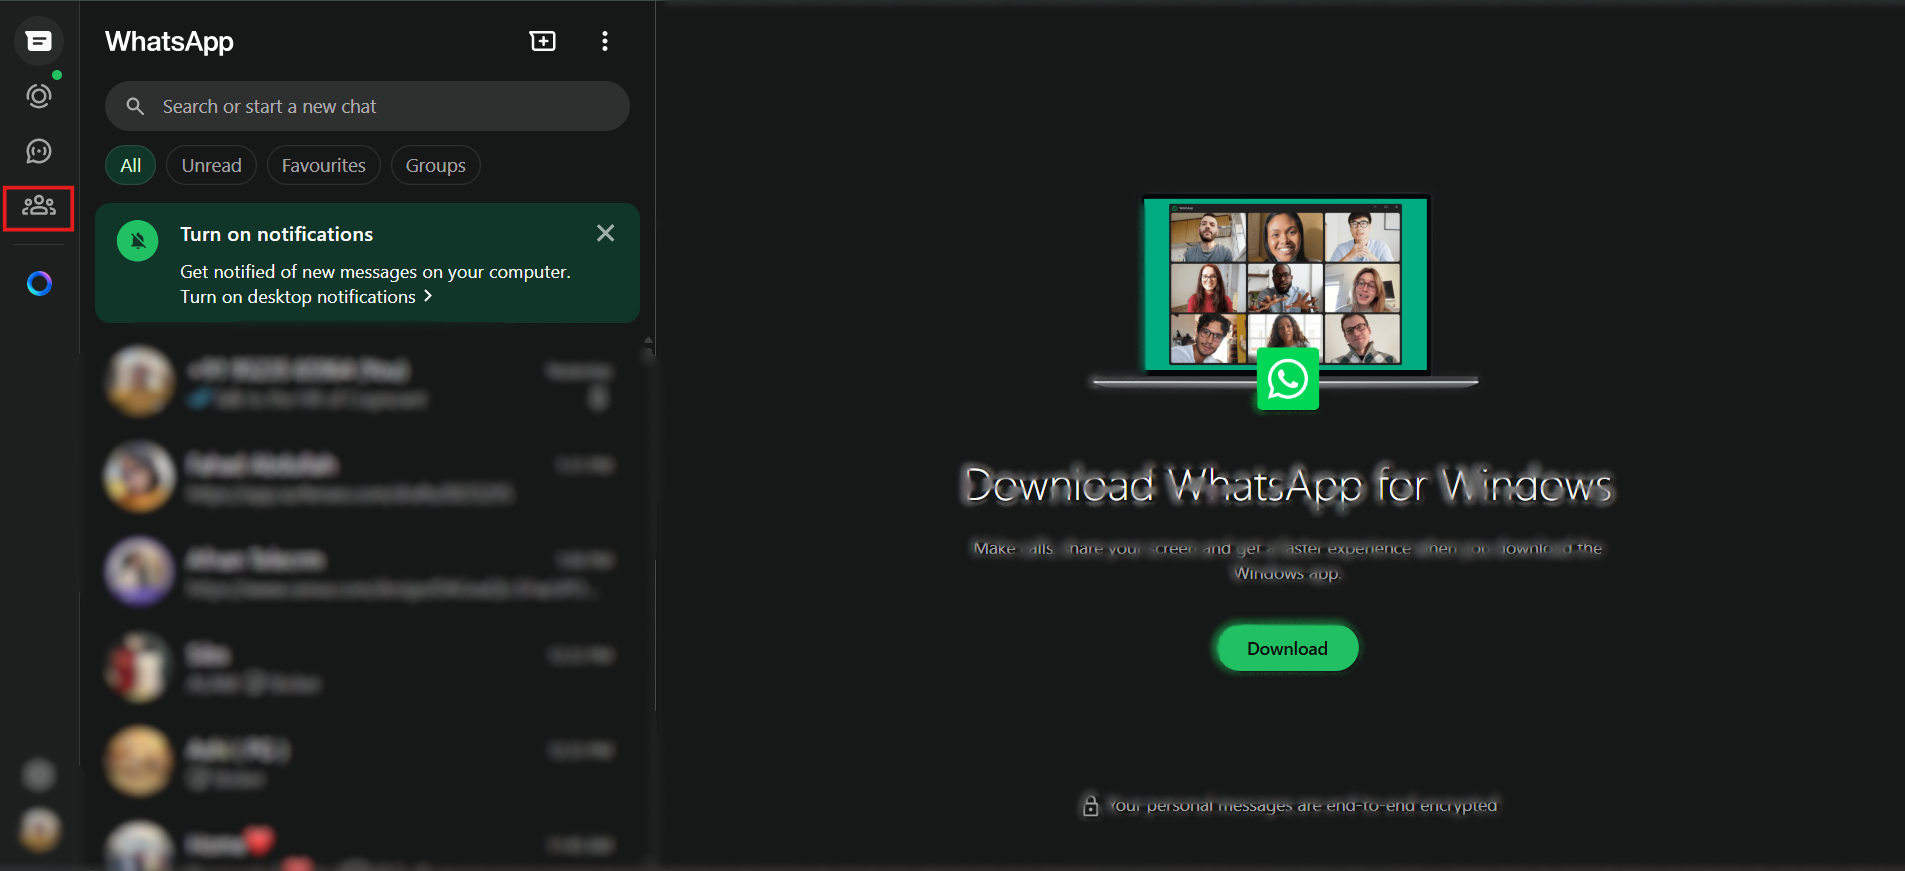The width and height of the screenshot is (1905, 871).
Task: Click the chevron after desktop notifications
Action: coord(428,296)
